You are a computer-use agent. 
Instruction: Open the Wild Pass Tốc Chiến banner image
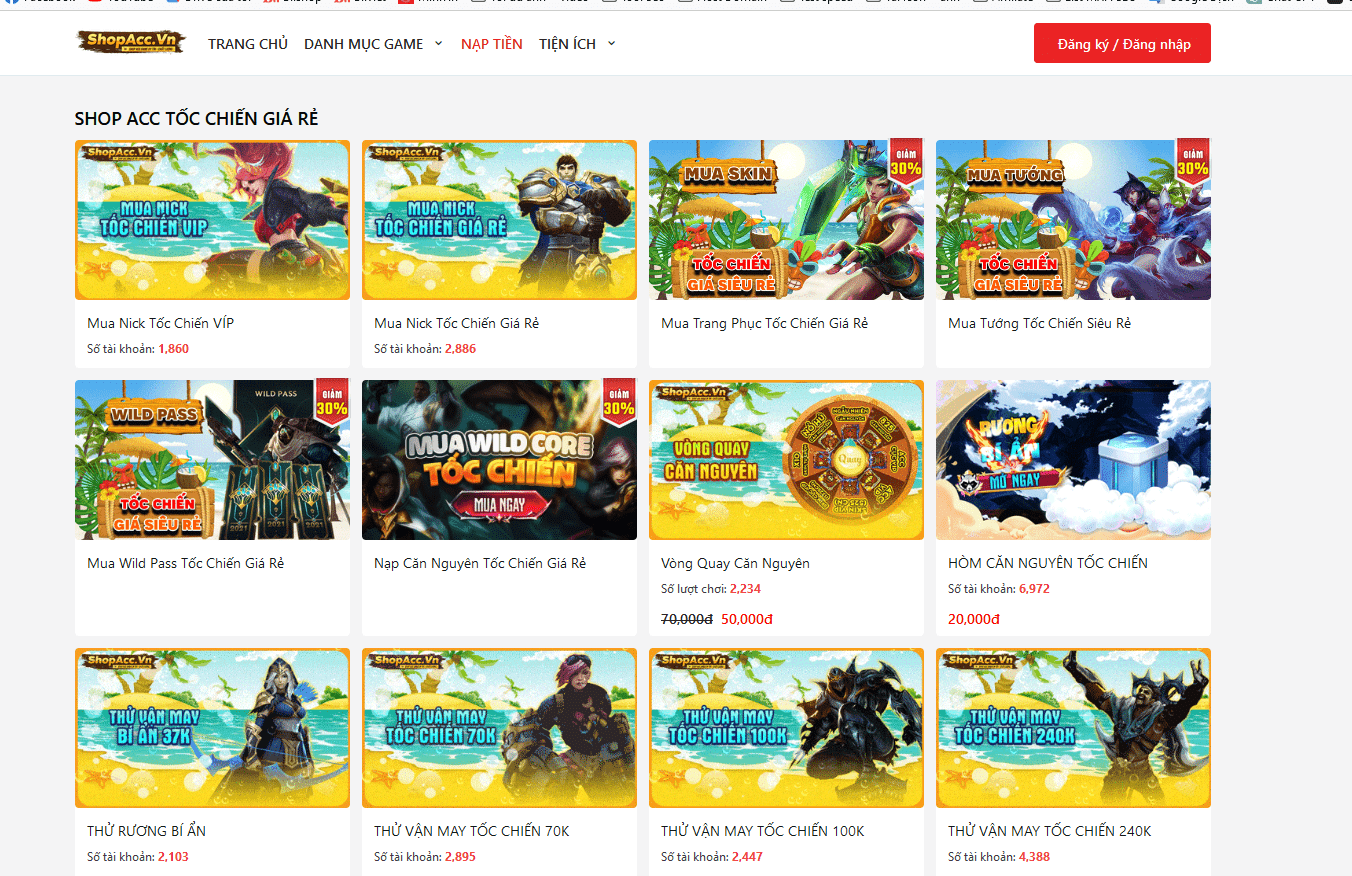[x=212, y=460]
